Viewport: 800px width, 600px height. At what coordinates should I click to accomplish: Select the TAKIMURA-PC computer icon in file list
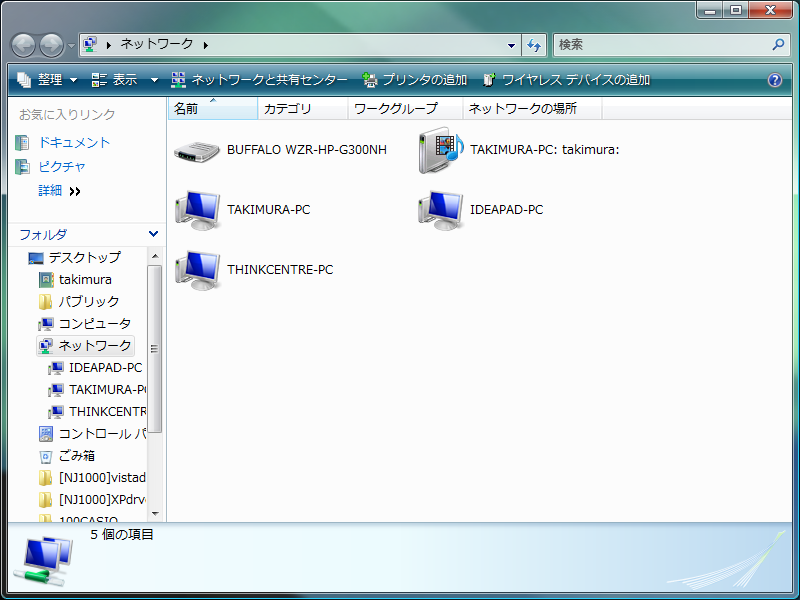(198, 210)
